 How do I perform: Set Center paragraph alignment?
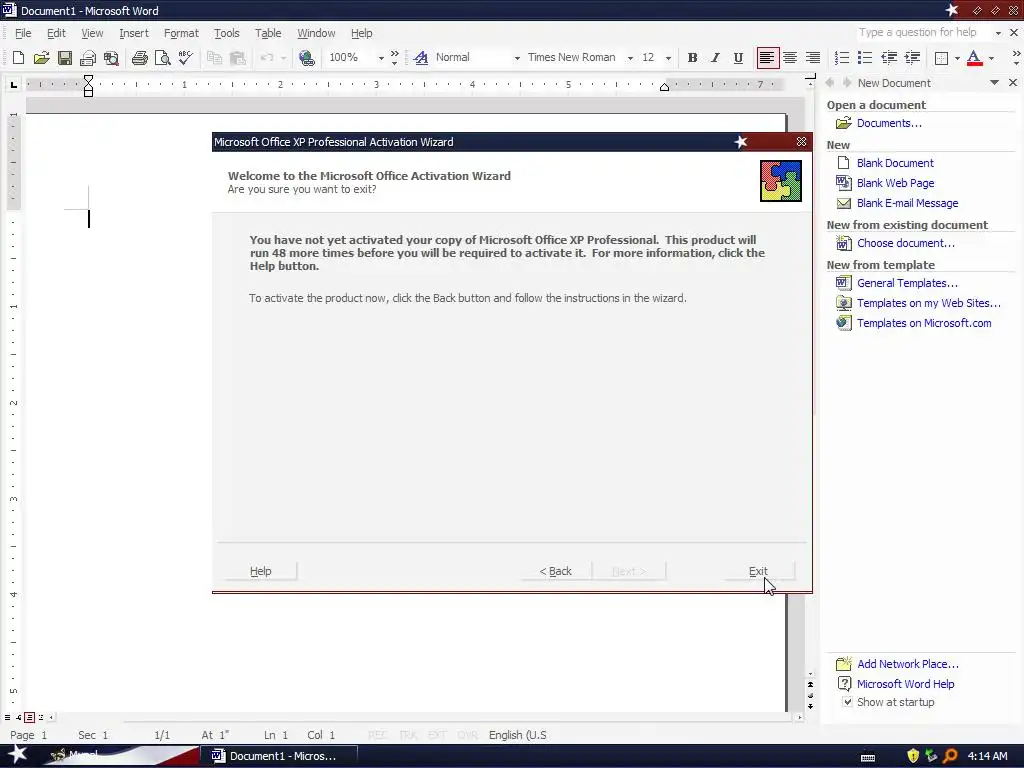pyautogui.click(x=790, y=57)
